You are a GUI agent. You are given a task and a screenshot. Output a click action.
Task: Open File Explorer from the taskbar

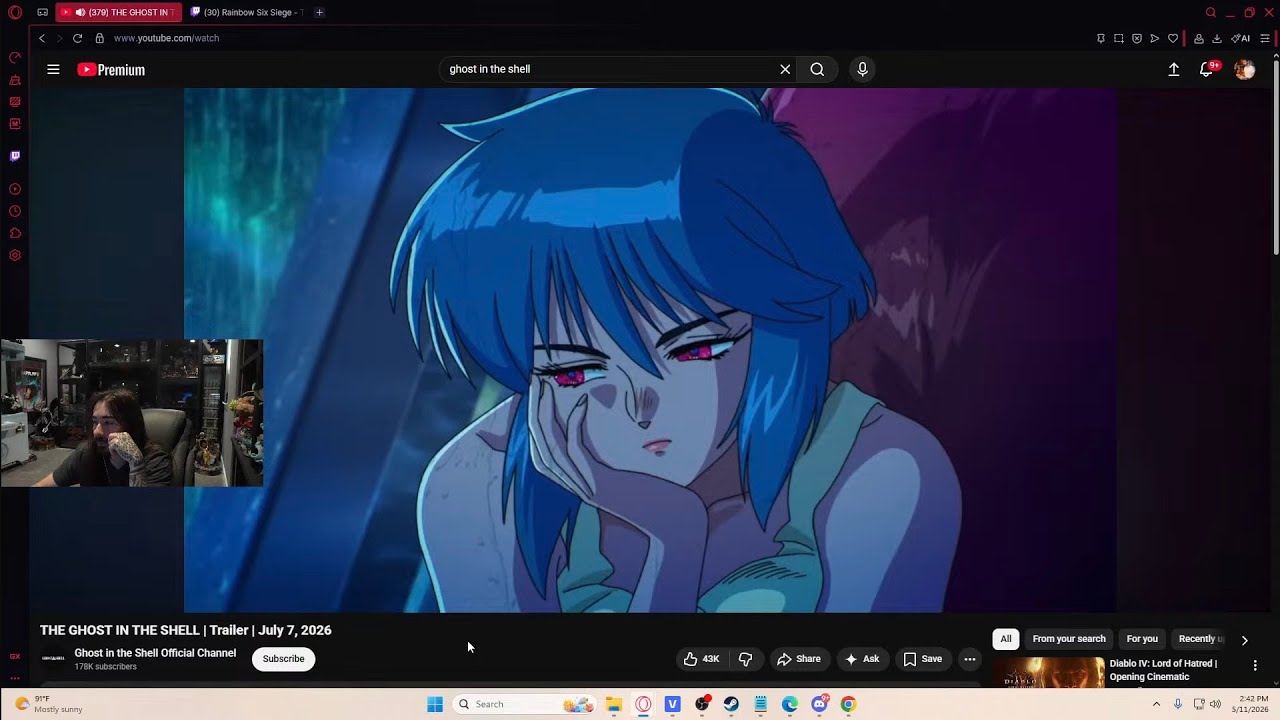pos(614,704)
